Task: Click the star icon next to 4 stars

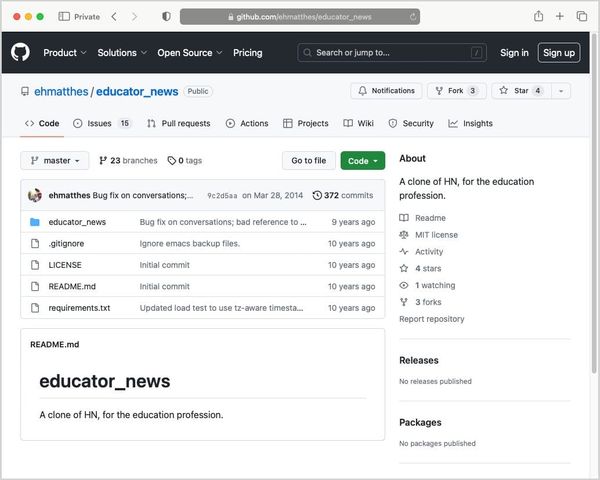Action: pos(404,268)
